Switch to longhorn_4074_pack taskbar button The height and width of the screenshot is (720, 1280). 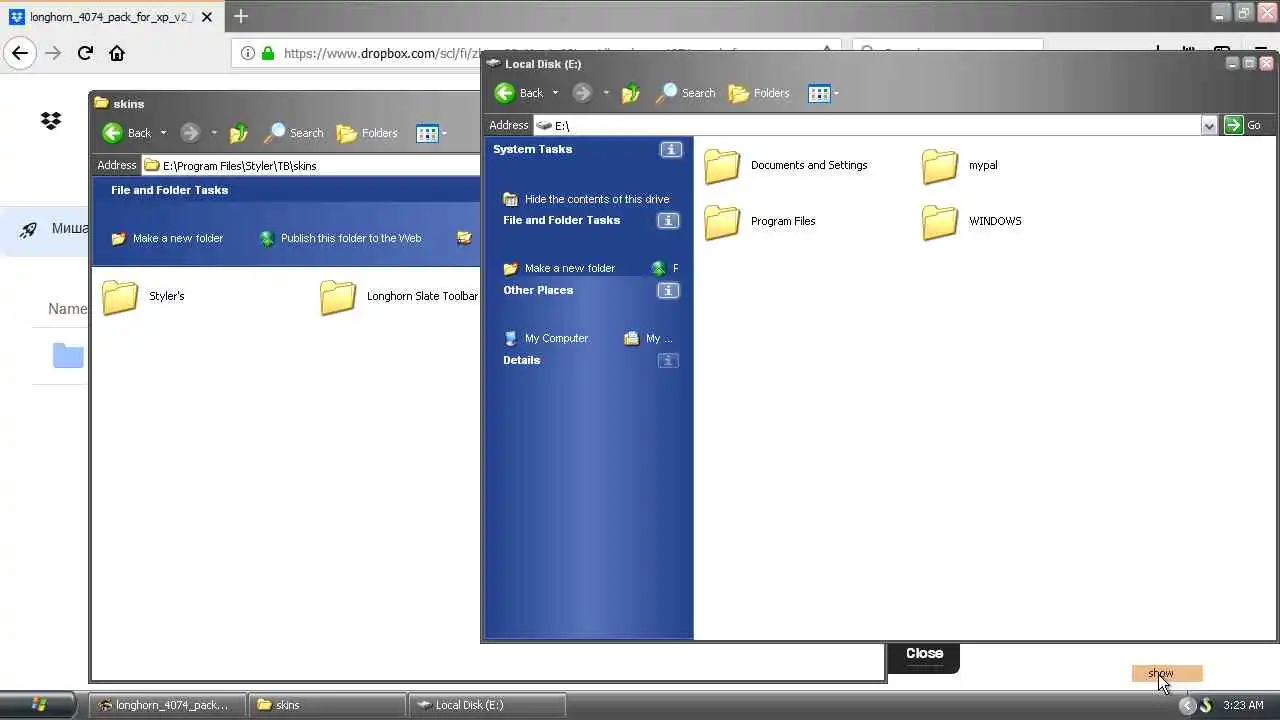click(x=166, y=705)
